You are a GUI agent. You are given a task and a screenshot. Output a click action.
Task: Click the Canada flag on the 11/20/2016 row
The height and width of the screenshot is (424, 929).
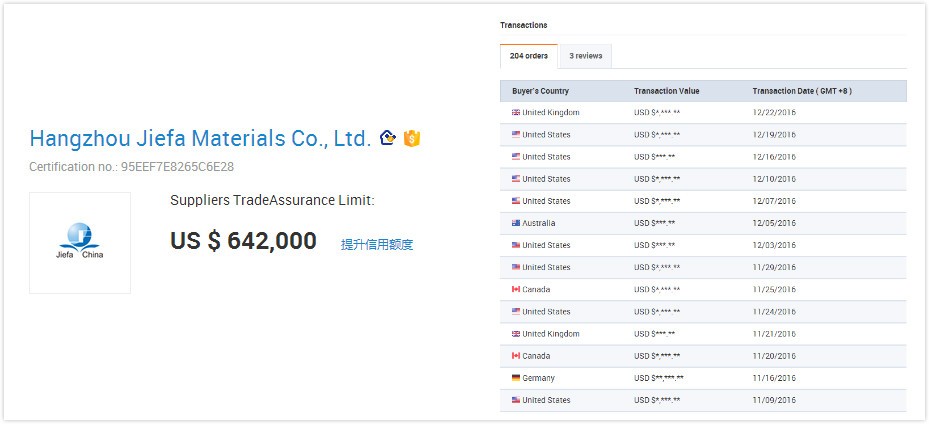click(516, 356)
